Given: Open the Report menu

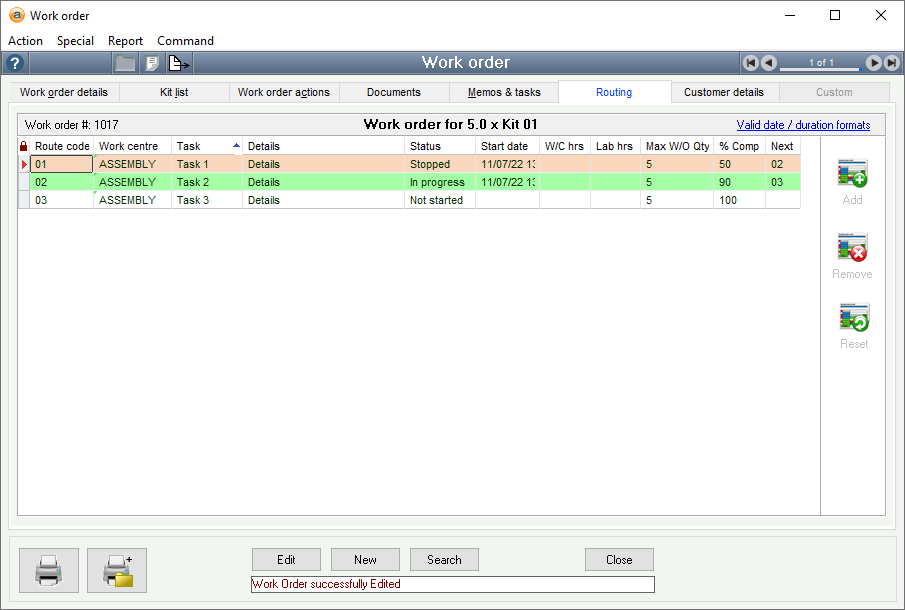Looking at the screenshot, I should (125, 41).
